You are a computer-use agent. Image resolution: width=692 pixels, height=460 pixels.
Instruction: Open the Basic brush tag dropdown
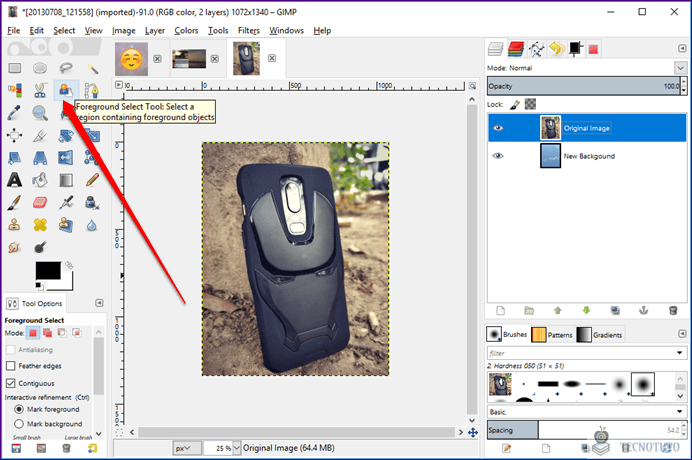pyautogui.click(x=680, y=412)
